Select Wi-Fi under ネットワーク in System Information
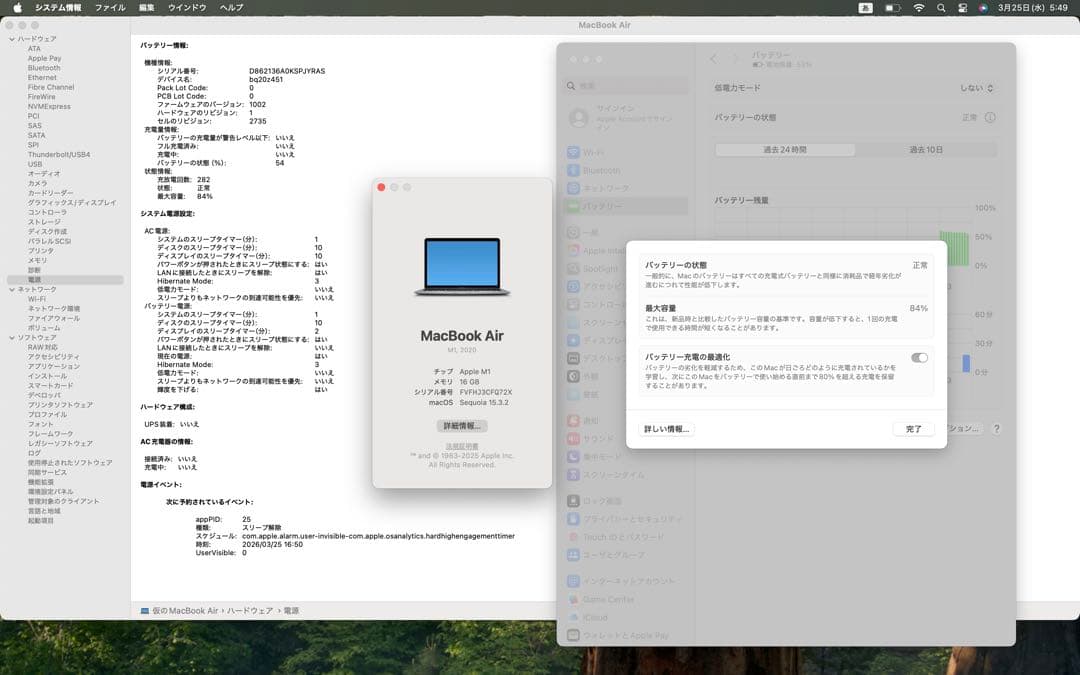1080x675 pixels. coord(37,300)
